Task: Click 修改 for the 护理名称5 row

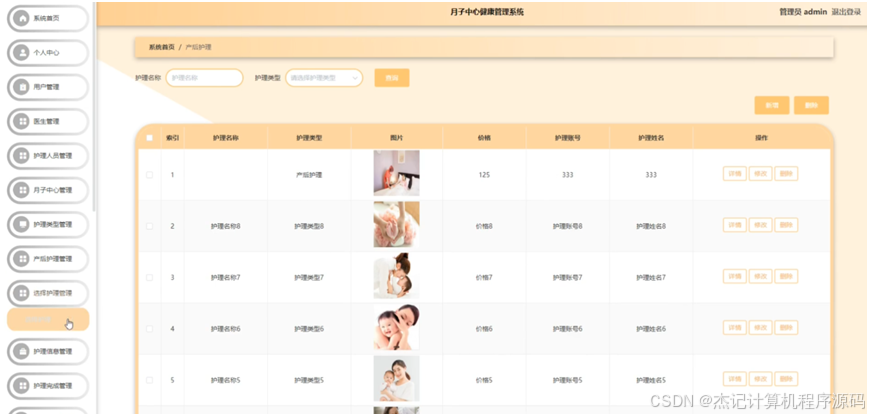Action: pos(760,379)
